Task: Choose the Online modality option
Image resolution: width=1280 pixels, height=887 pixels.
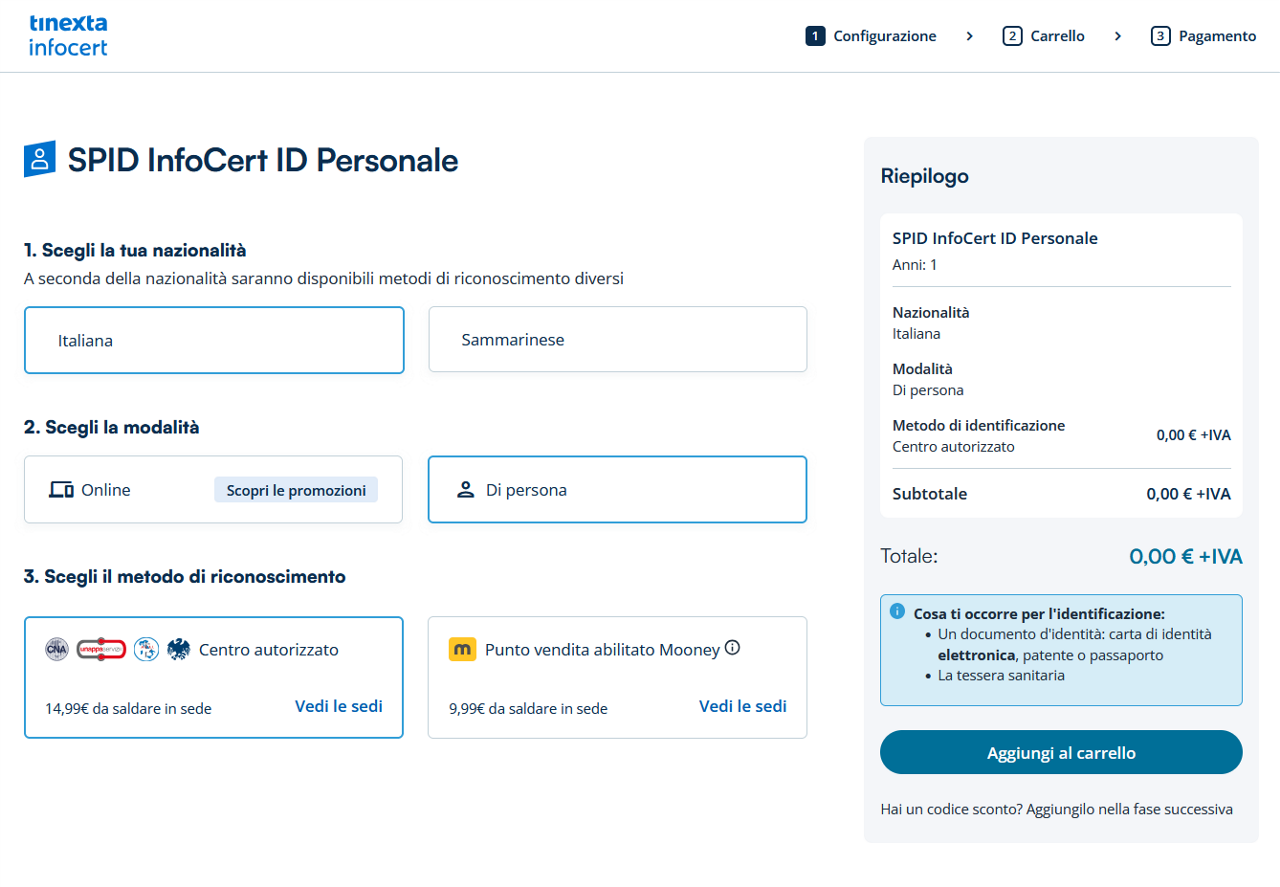Action: coord(213,490)
